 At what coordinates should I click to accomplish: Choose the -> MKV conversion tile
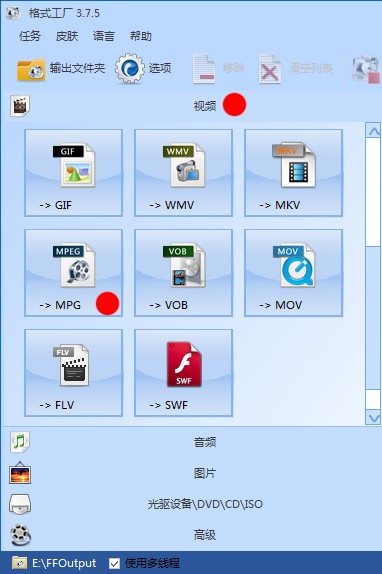(x=293, y=173)
